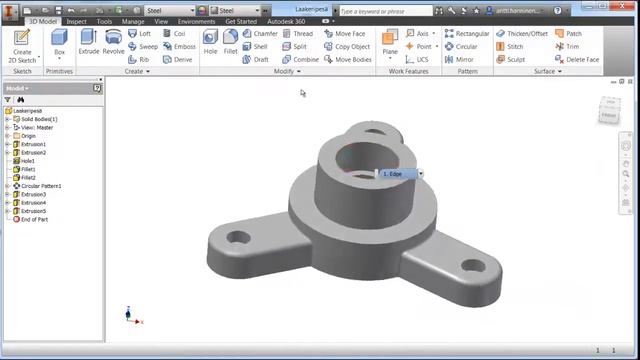Screen dimensions: 640x360
Task: Expand the Extrusion1 node
Action: point(7,144)
